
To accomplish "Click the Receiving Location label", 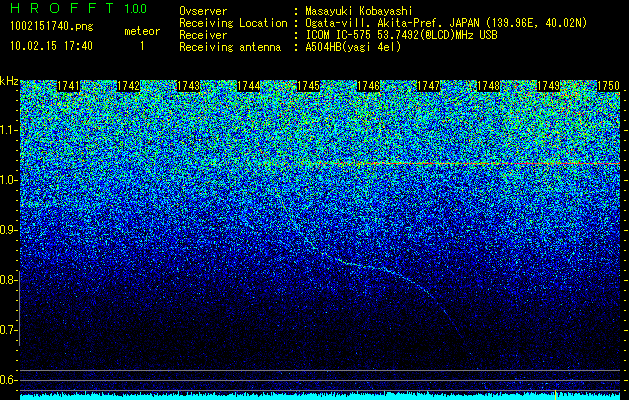I will click(x=233, y=24).
